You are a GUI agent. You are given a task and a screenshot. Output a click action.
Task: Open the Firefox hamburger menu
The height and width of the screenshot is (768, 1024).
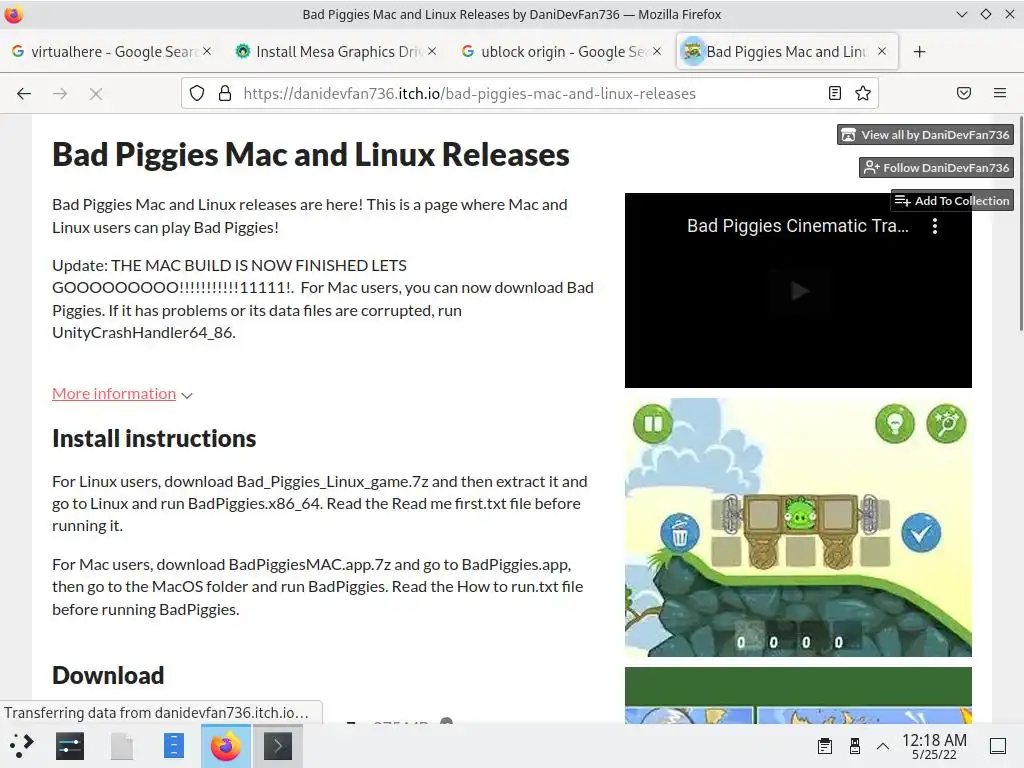(999, 93)
